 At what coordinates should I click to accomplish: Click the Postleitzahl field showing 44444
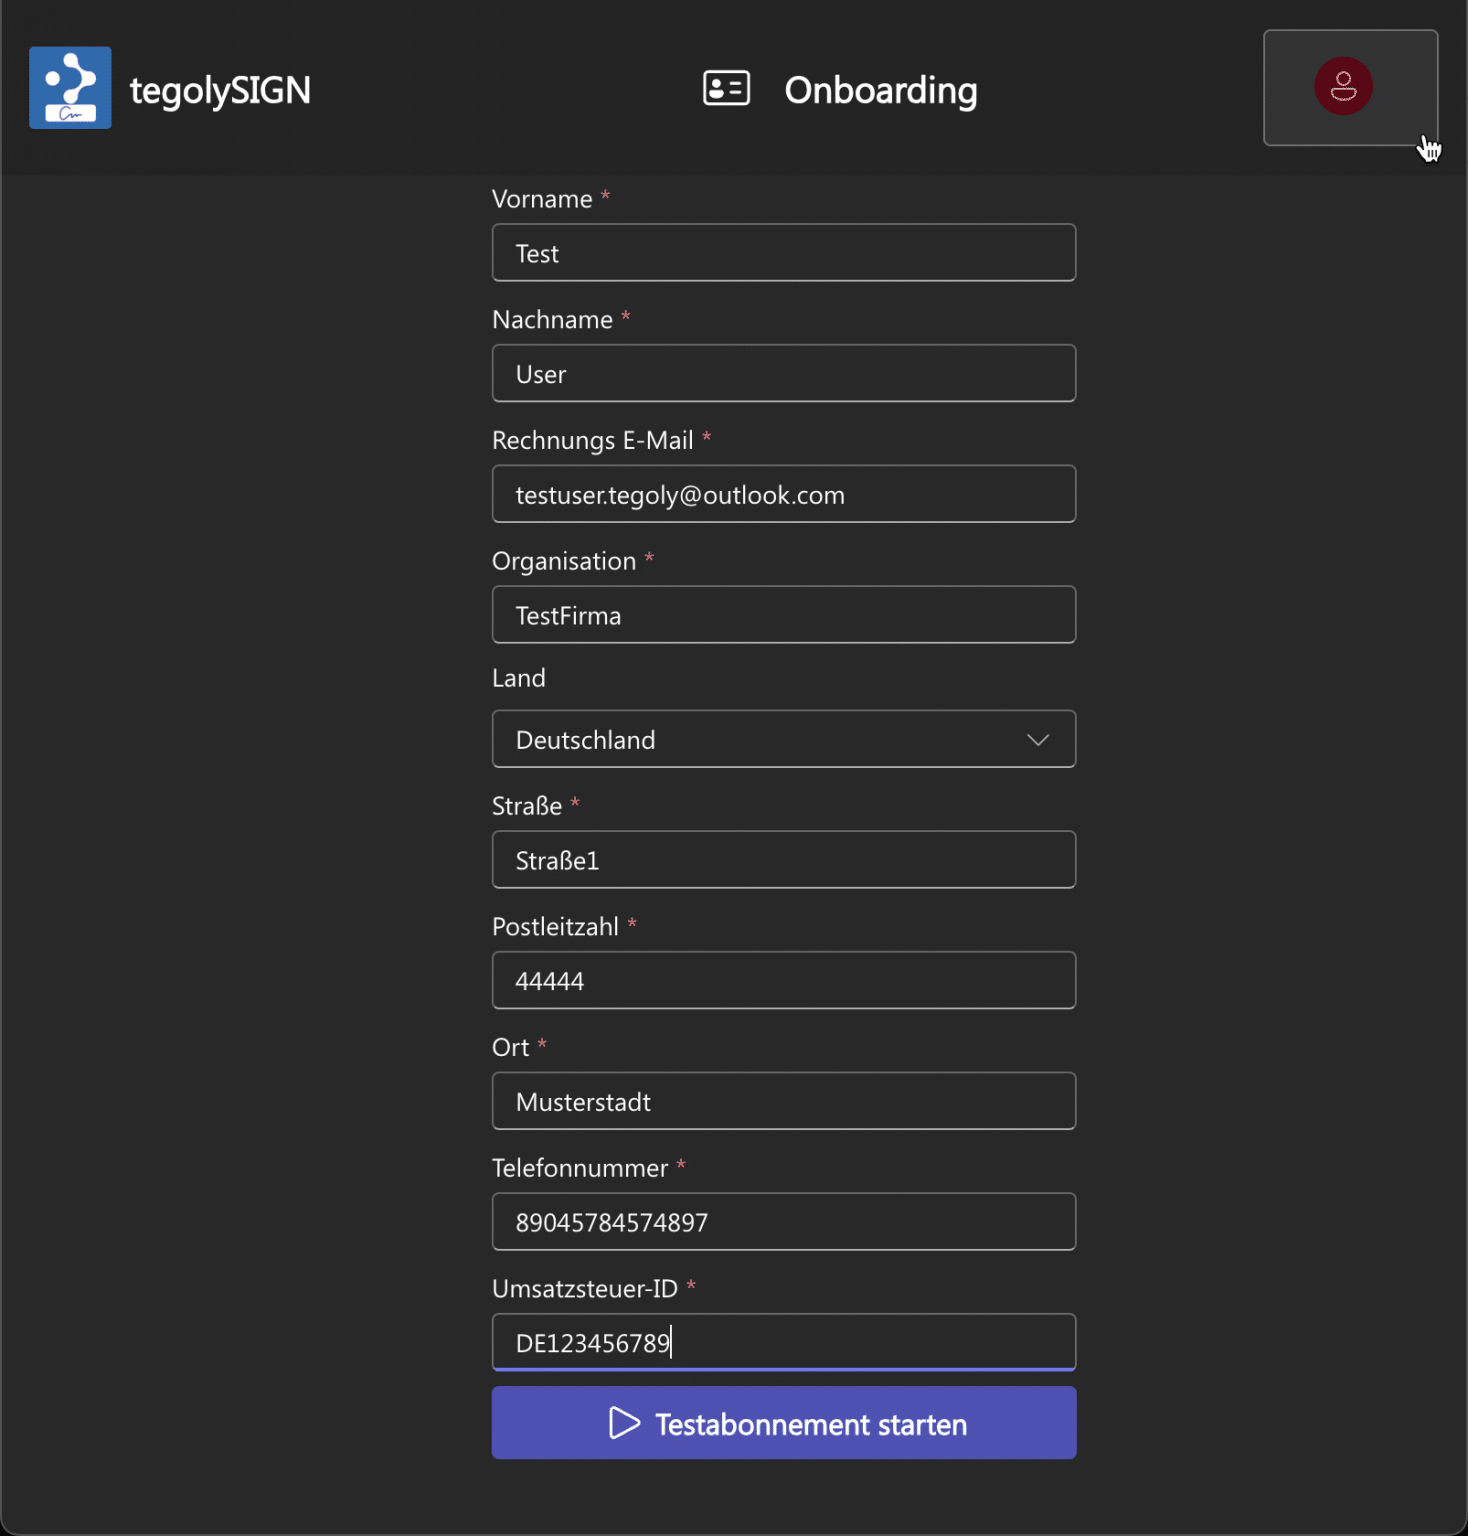(x=783, y=981)
